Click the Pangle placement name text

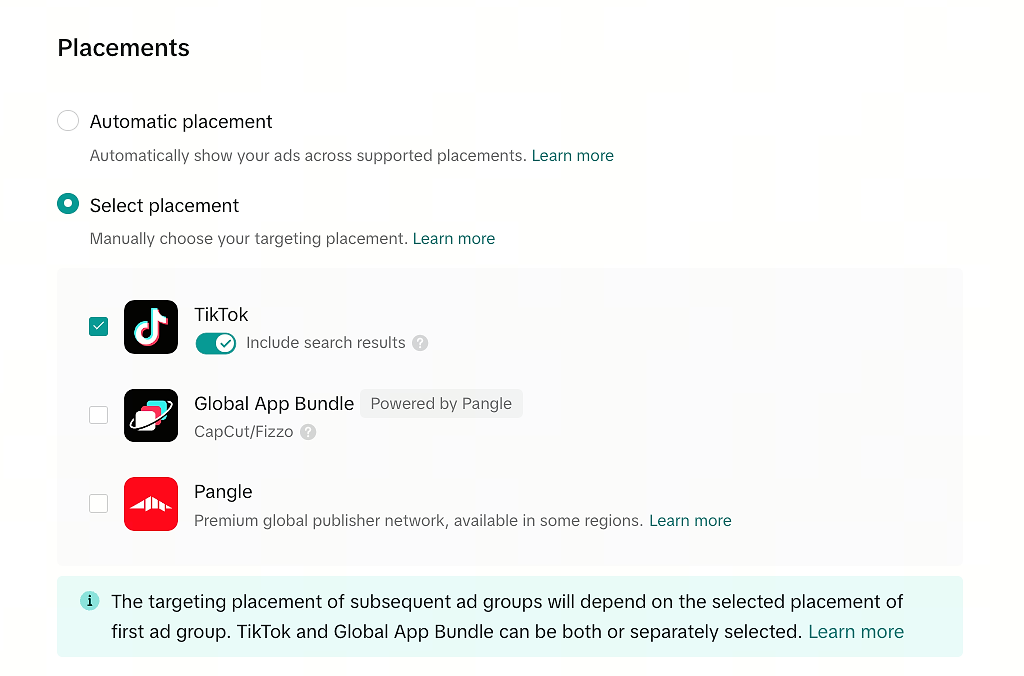[x=223, y=492]
